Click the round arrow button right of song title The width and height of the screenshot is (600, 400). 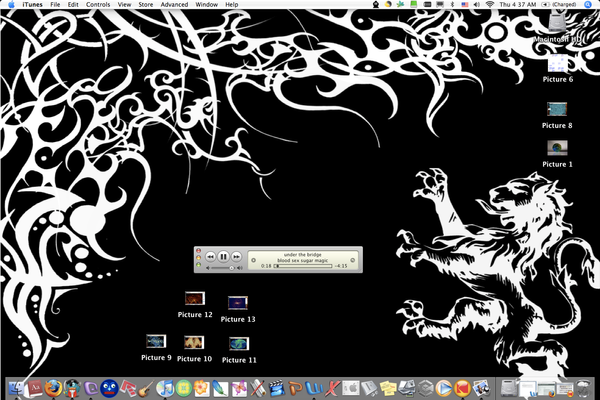coord(352,260)
